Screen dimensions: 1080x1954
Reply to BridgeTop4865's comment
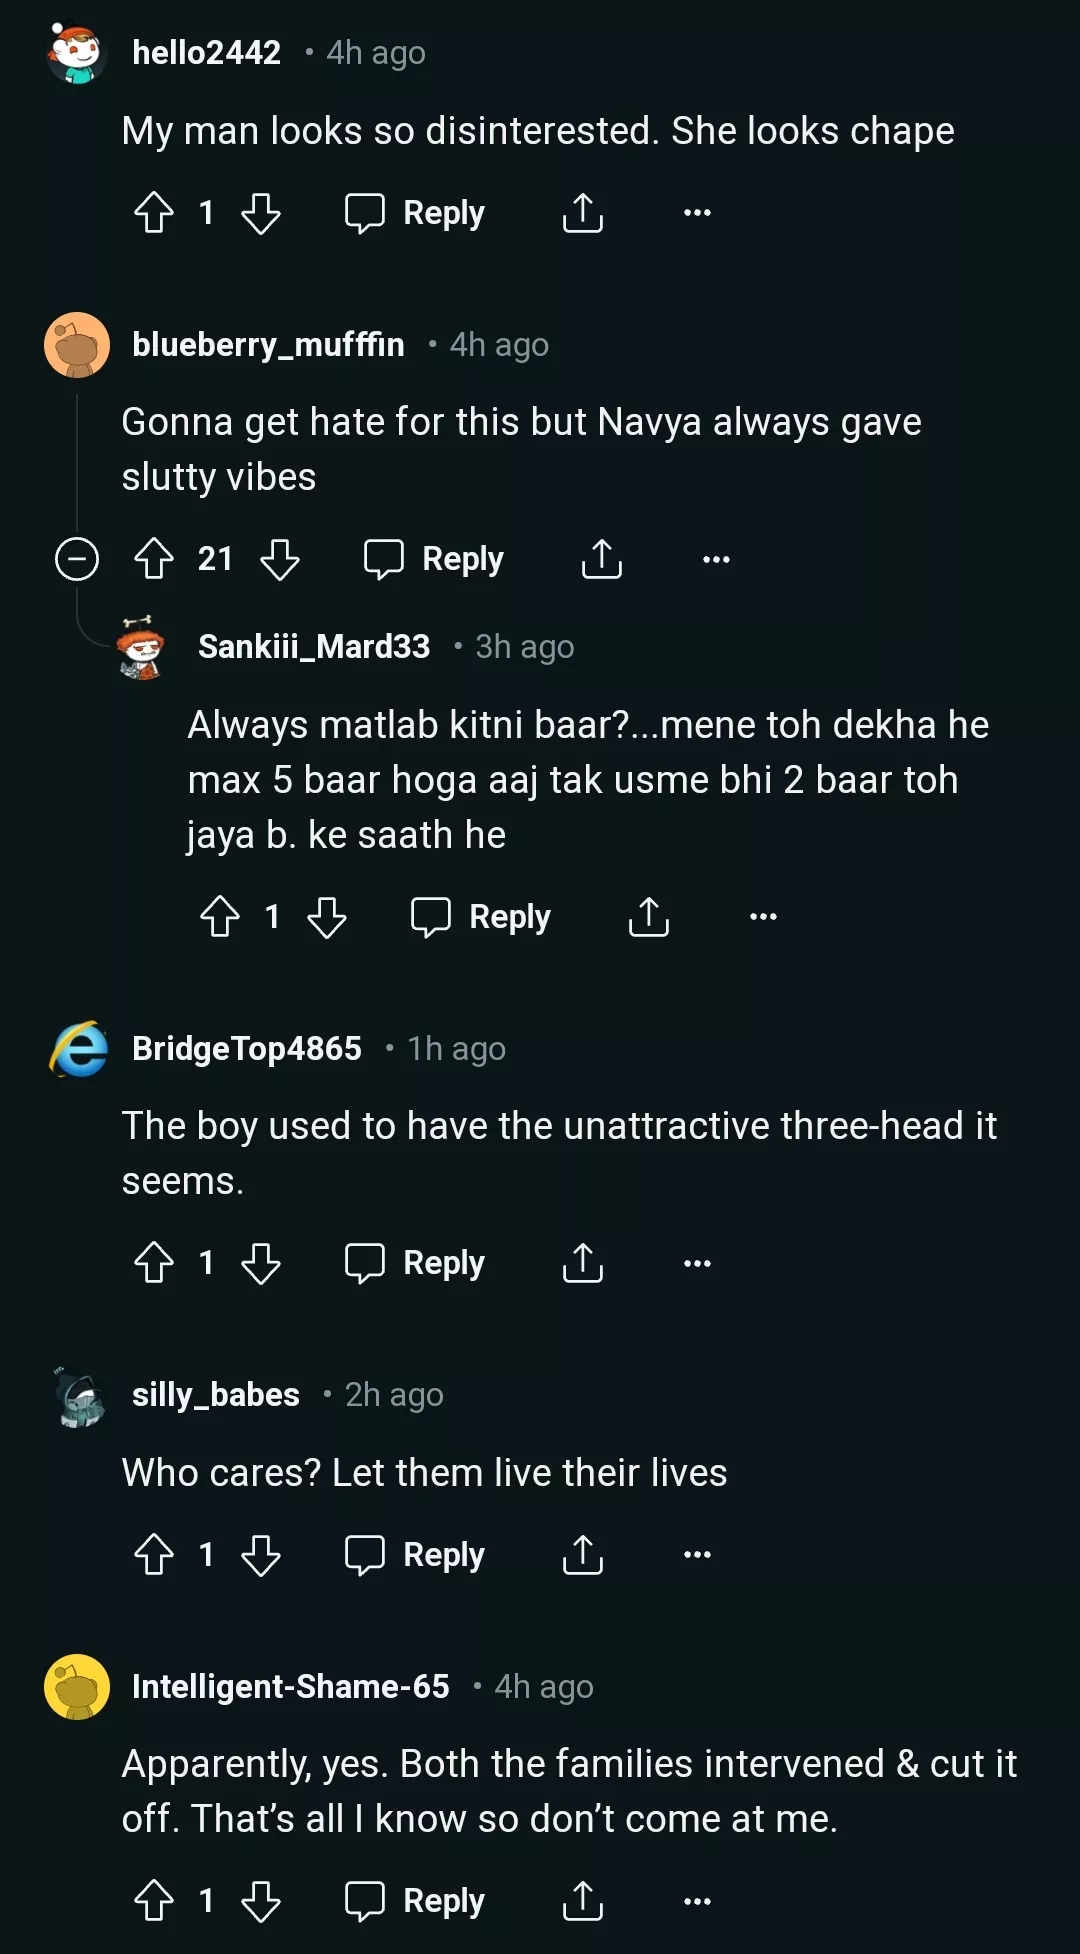(x=415, y=1263)
